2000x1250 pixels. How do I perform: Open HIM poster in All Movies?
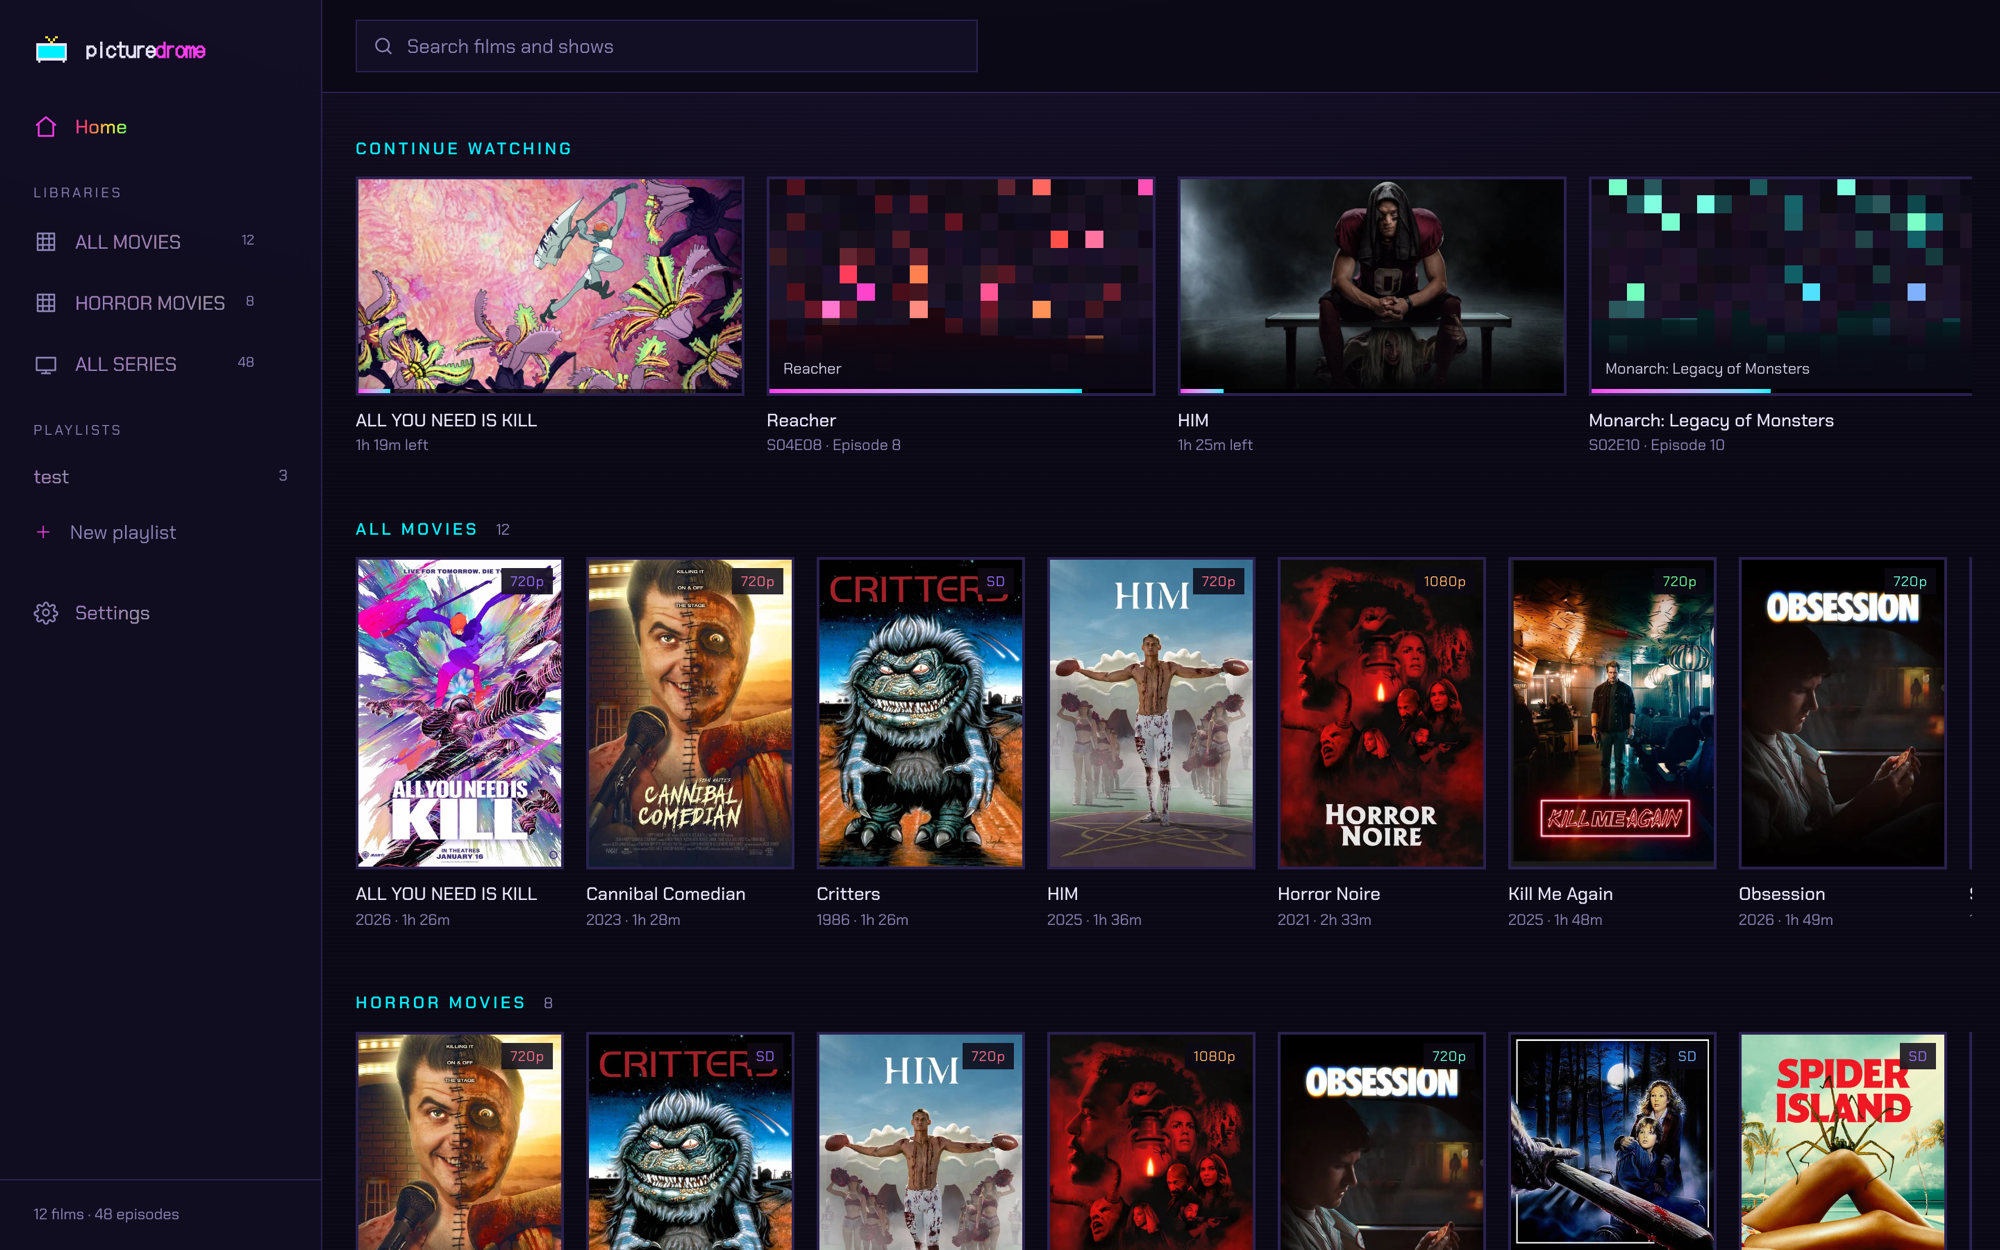1151,713
